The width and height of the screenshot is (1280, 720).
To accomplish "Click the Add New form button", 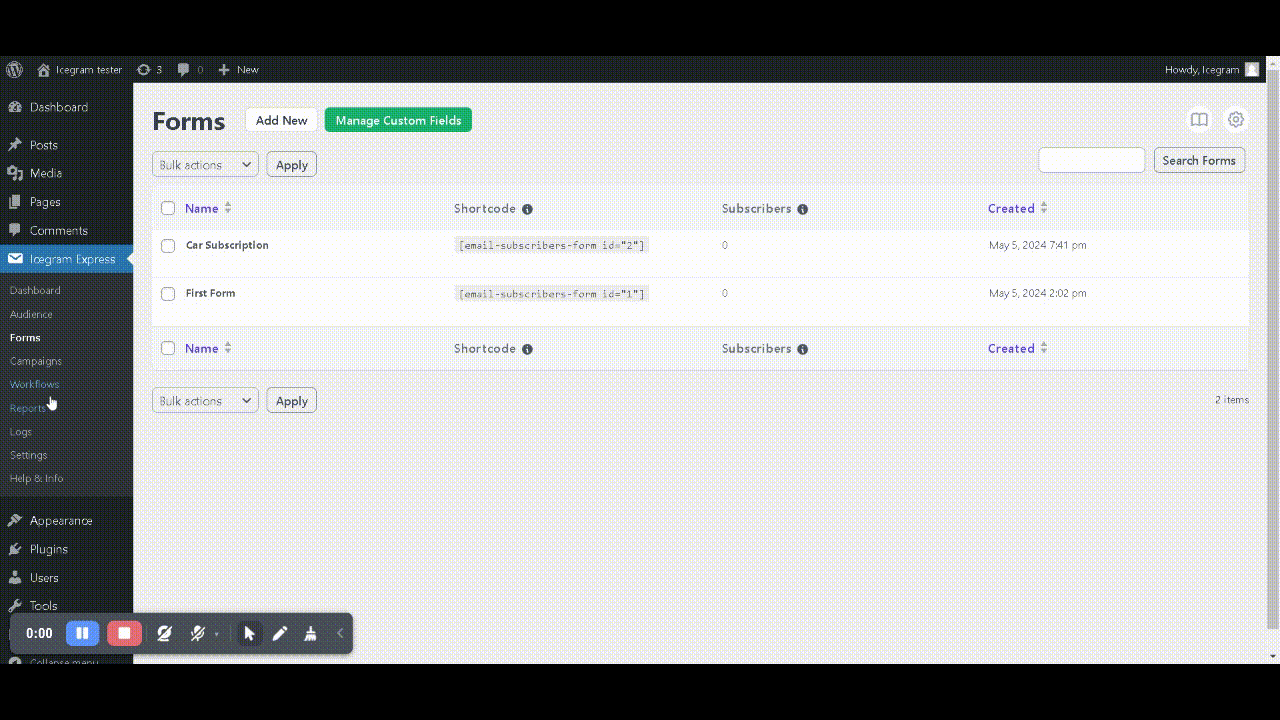I will click(x=281, y=120).
